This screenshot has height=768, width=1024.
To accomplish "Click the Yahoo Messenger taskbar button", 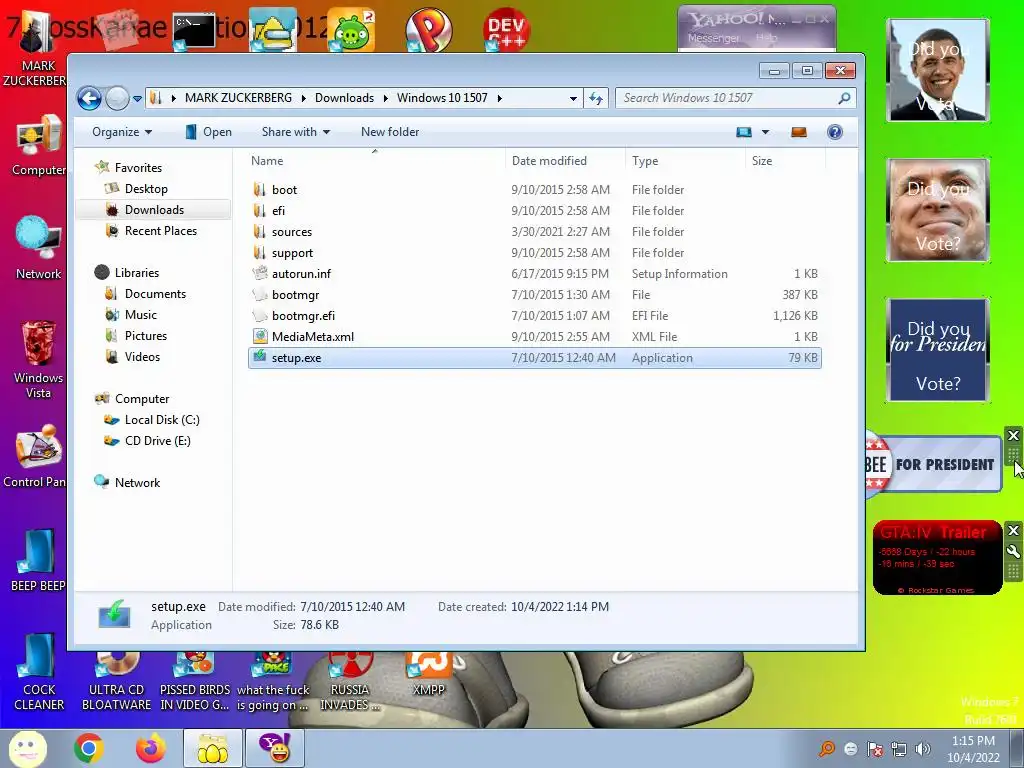I will [x=275, y=748].
